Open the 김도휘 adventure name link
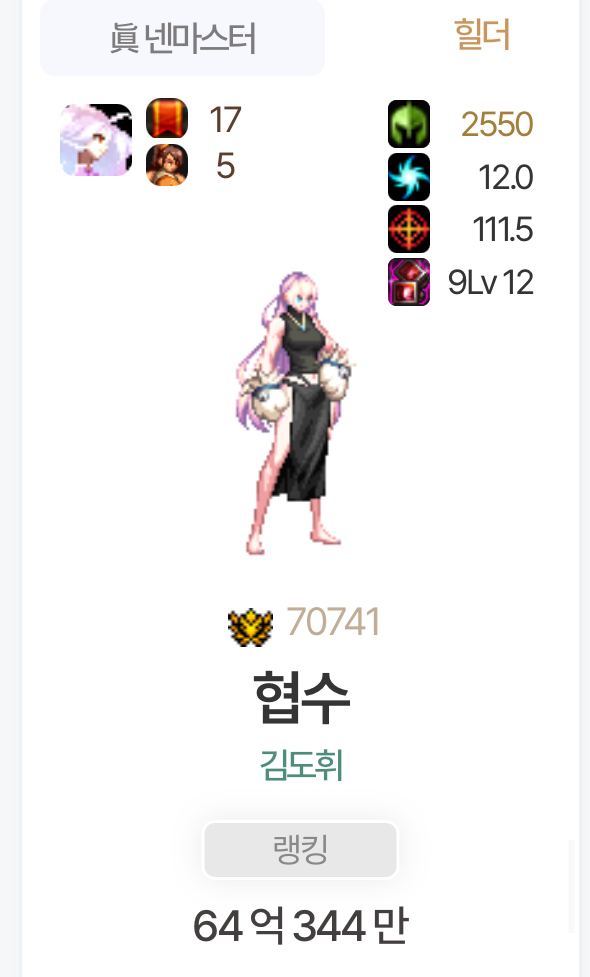 [302, 765]
